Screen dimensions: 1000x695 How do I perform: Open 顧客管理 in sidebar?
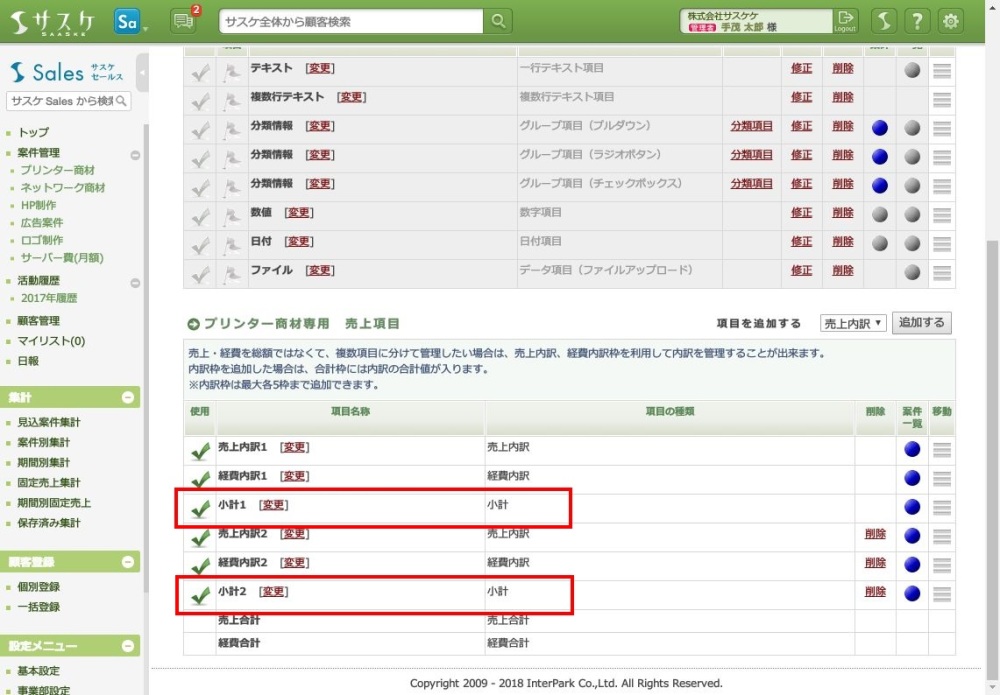coord(38,321)
